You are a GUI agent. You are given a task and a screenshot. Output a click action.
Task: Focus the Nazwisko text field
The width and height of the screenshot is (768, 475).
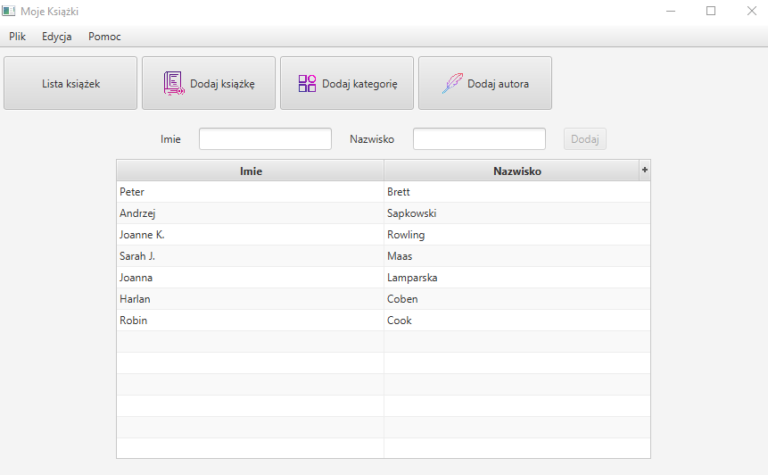click(x=479, y=139)
